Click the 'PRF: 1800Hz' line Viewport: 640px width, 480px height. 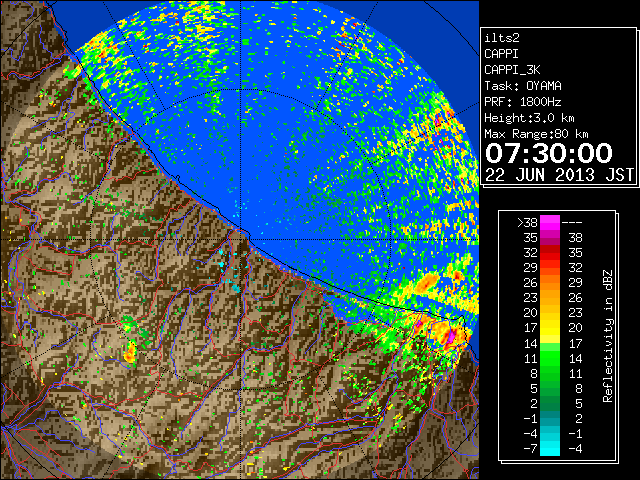point(522,102)
